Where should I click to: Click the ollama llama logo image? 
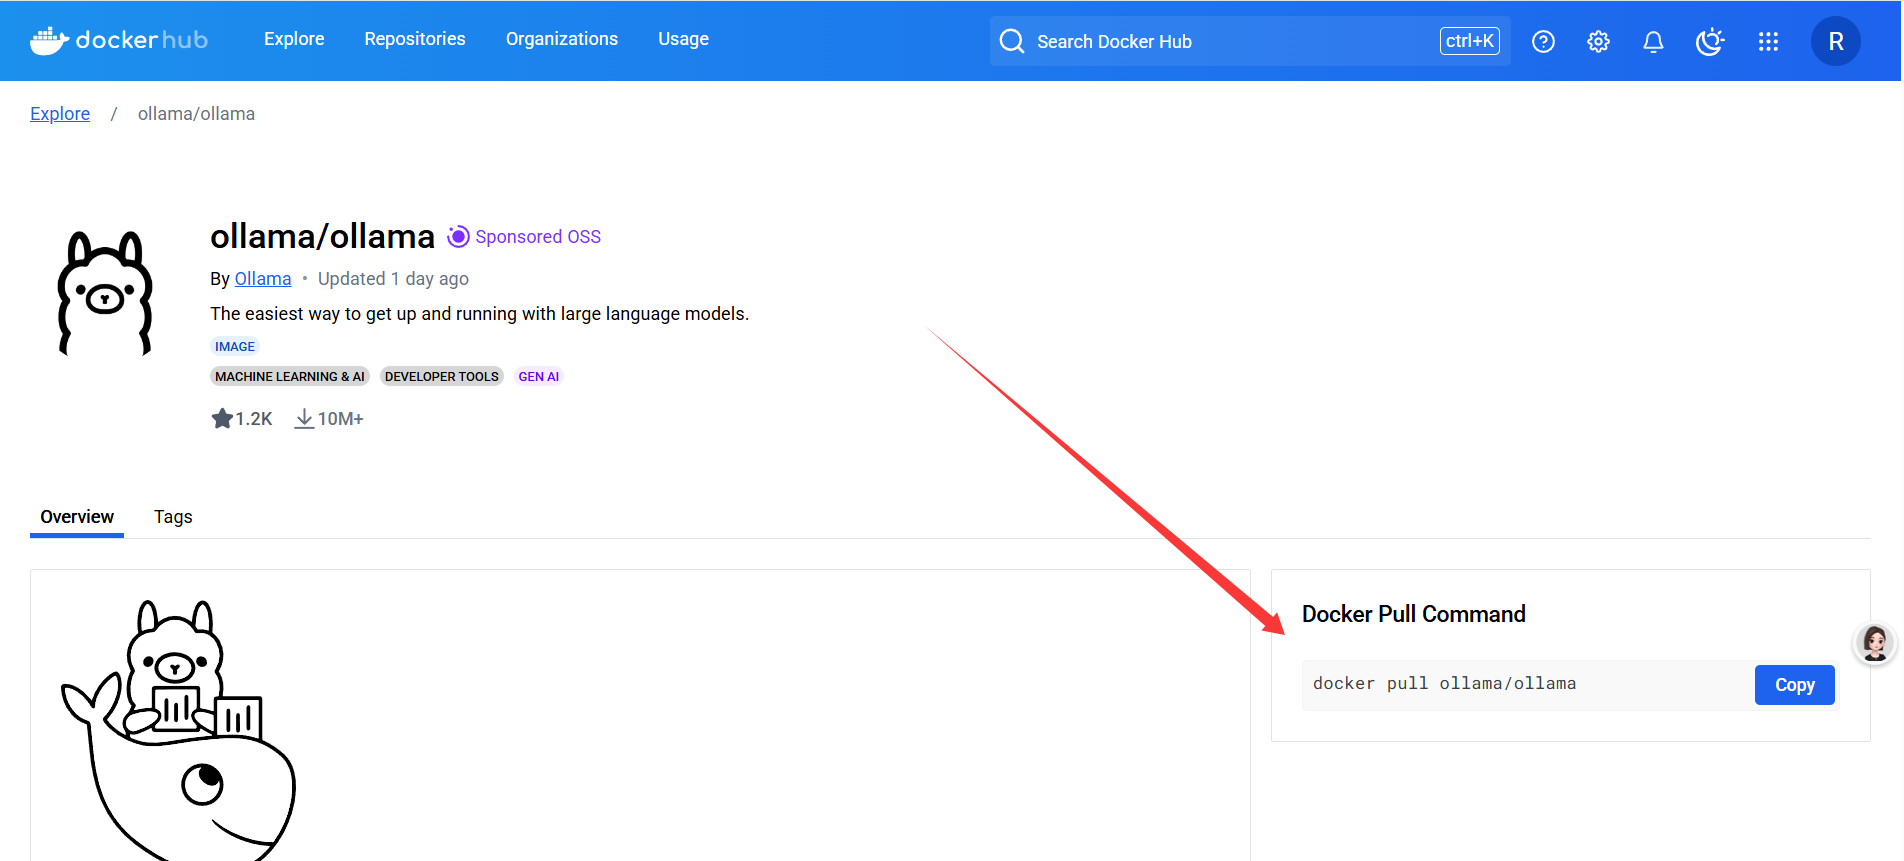point(105,293)
